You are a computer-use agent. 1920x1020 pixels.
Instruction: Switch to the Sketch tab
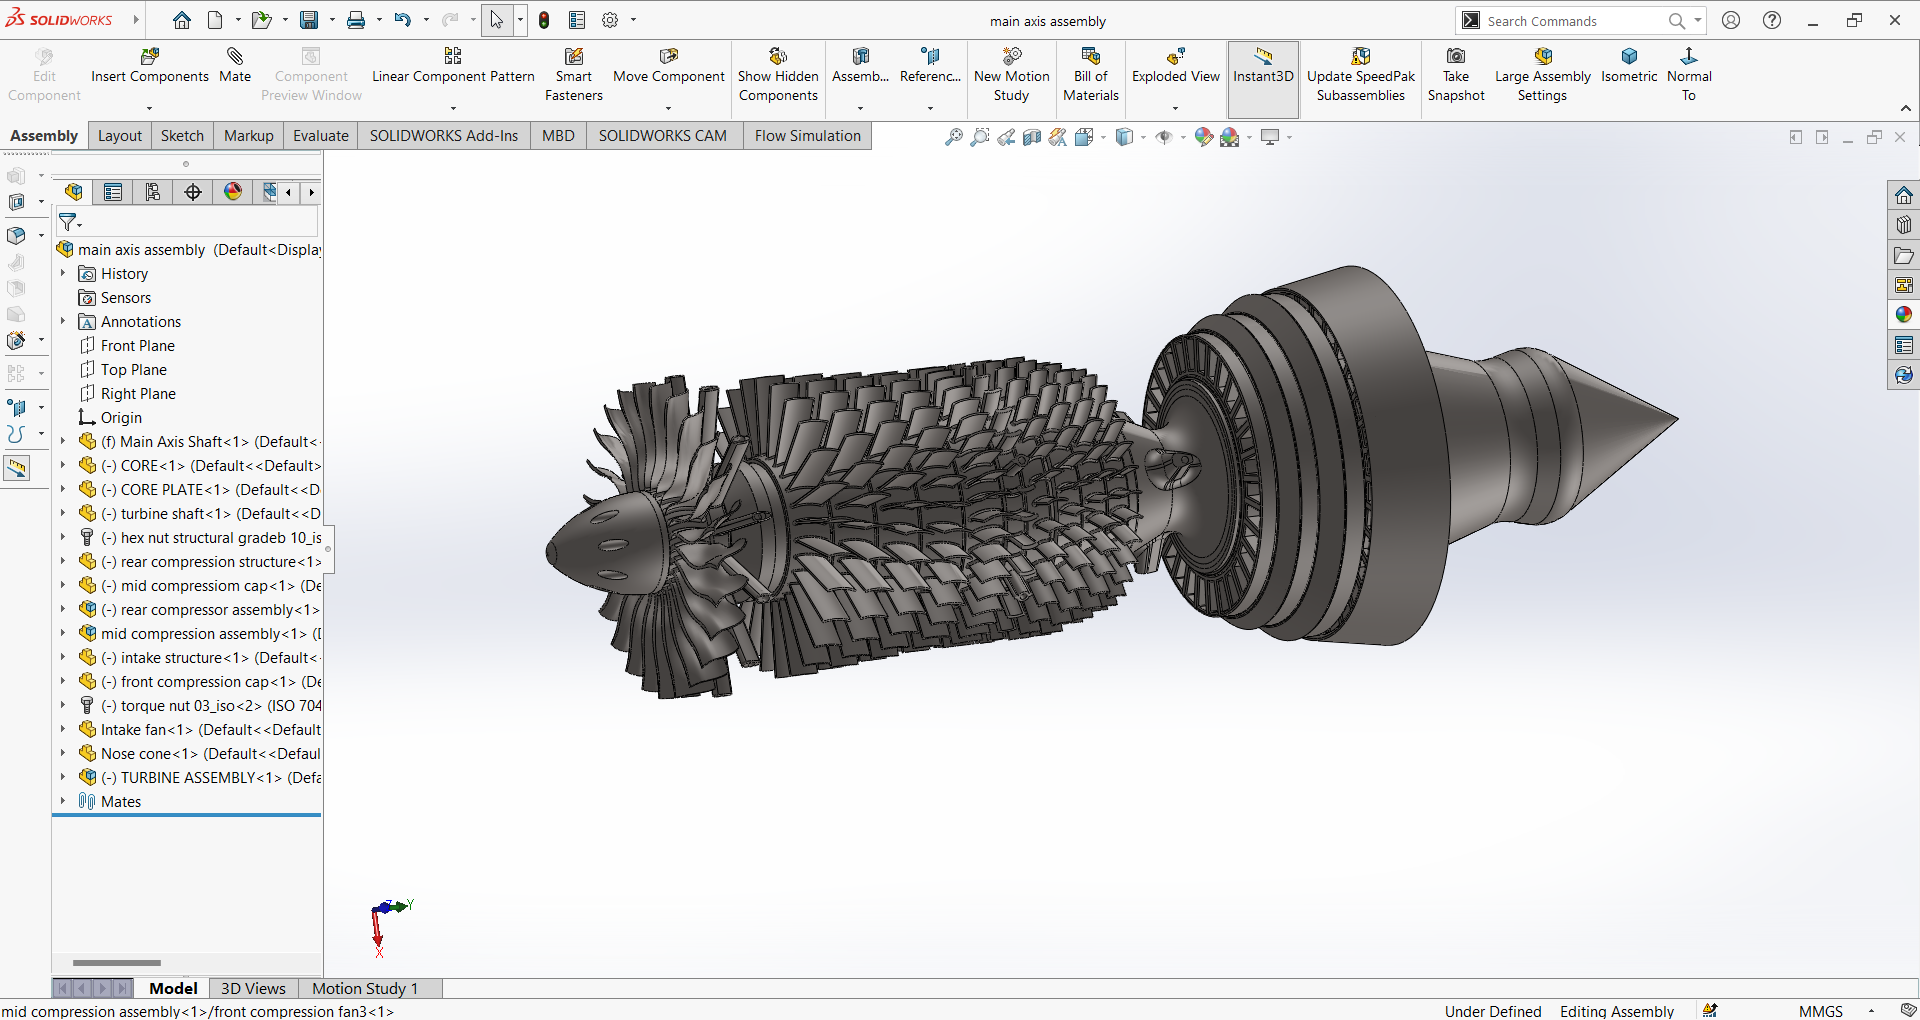[x=182, y=136]
